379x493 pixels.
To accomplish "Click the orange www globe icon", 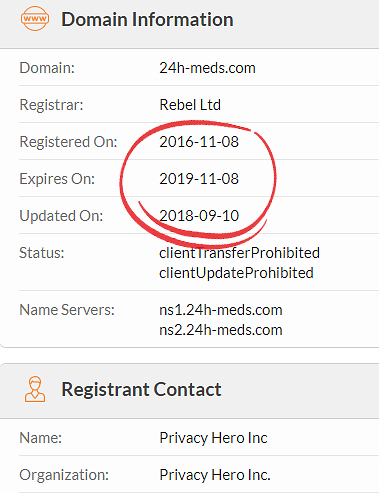I will tap(35, 18).
